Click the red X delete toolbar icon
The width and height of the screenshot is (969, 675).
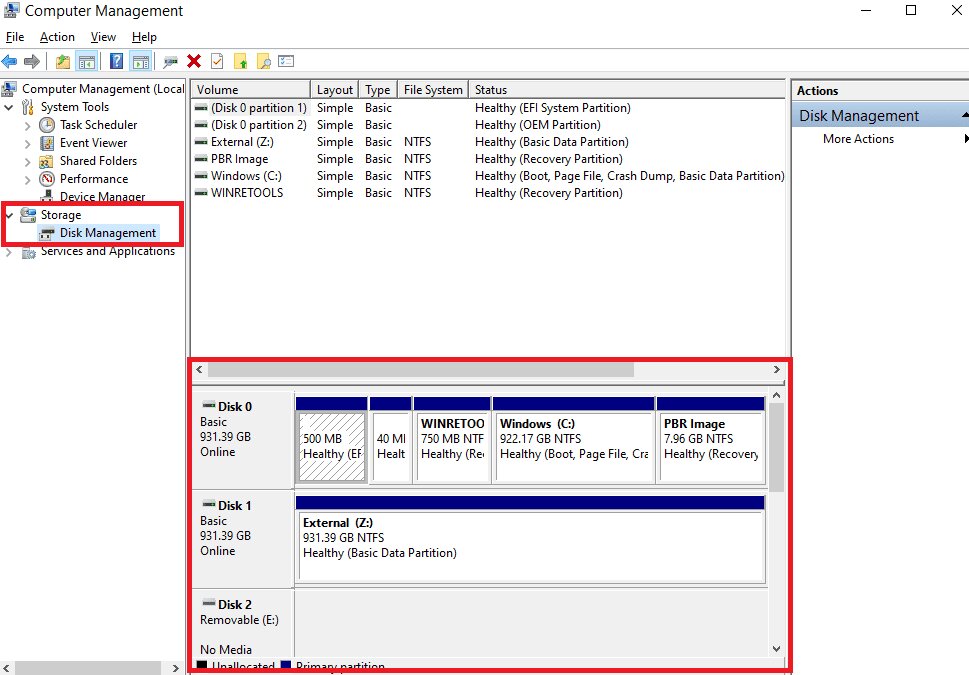pyautogui.click(x=192, y=61)
